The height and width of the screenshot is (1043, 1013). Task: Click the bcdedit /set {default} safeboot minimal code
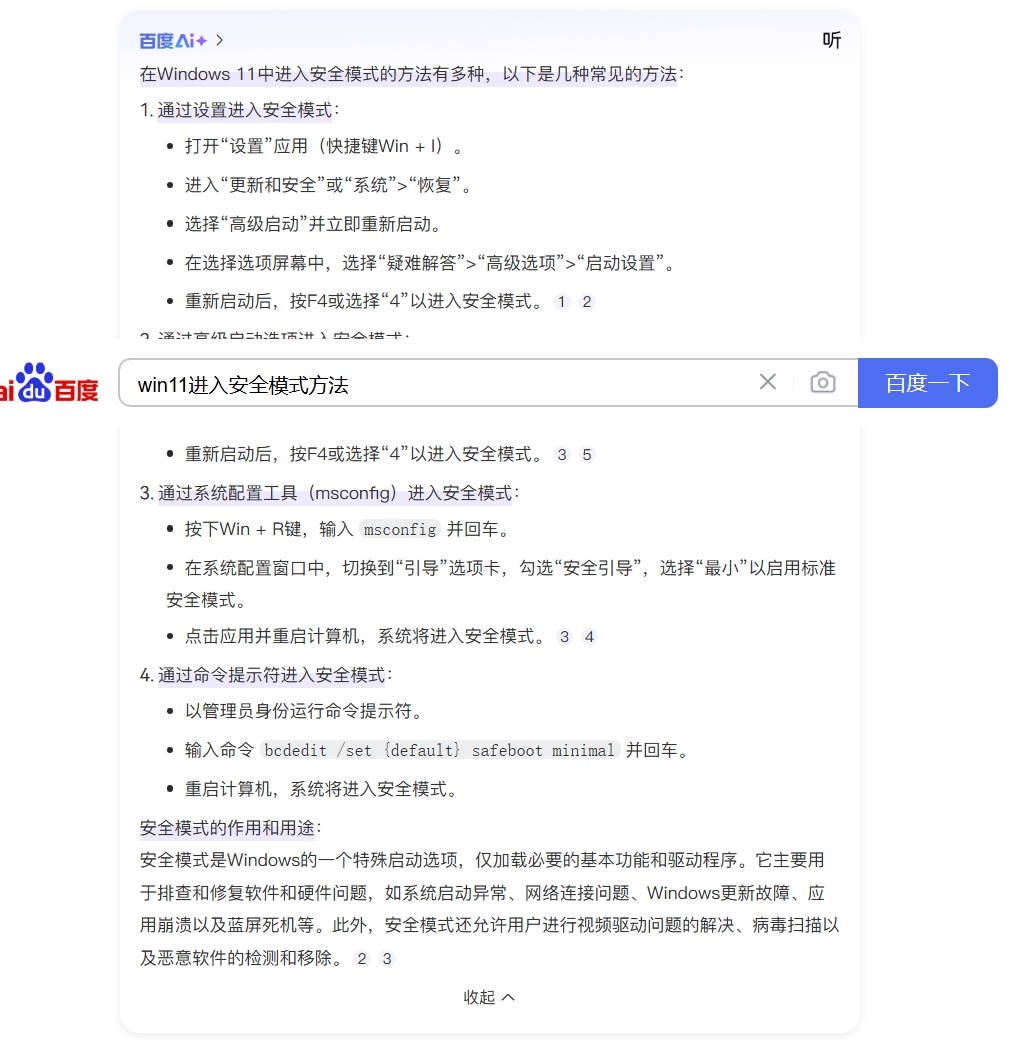point(440,750)
